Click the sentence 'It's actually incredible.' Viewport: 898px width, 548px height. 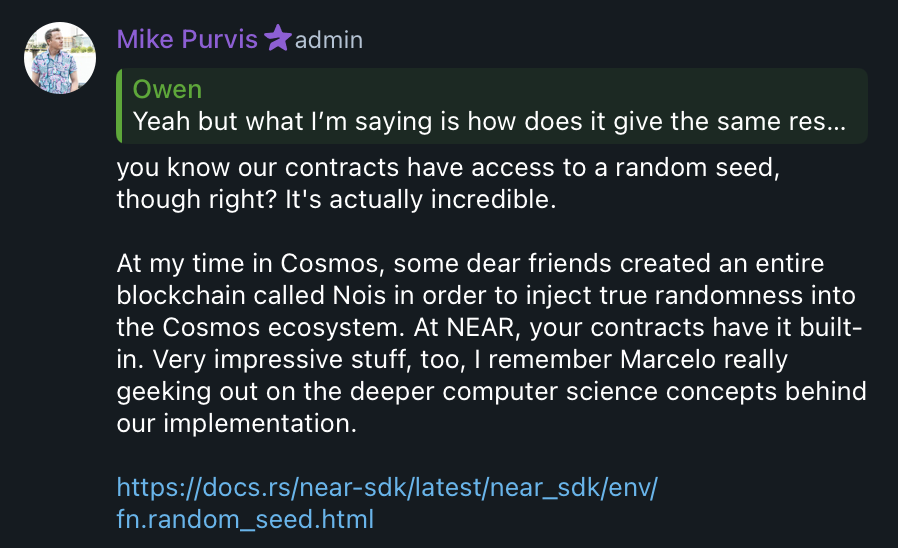click(x=421, y=200)
